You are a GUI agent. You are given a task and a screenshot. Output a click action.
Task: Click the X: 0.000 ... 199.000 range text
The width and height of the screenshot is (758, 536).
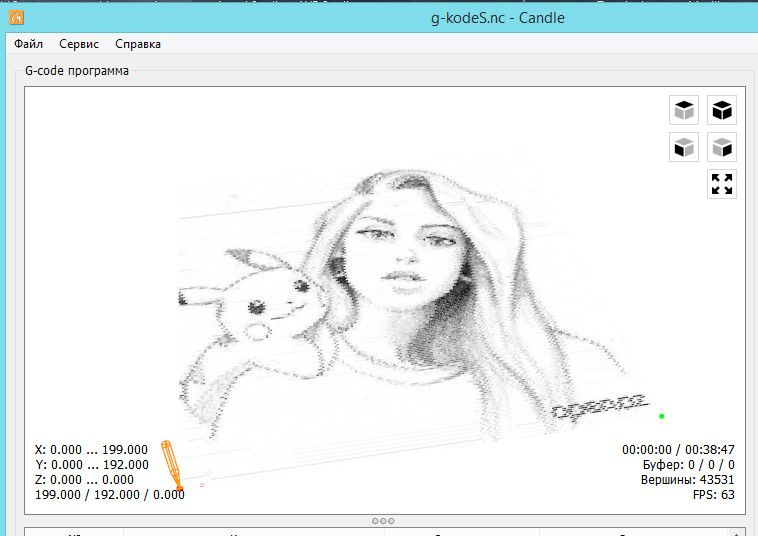91,449
